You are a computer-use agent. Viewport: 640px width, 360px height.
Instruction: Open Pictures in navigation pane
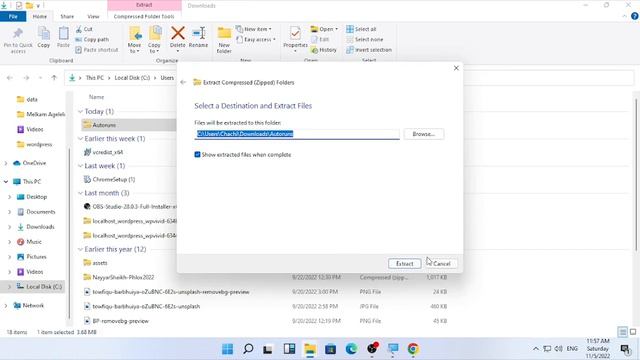click(x=36, y=257)
